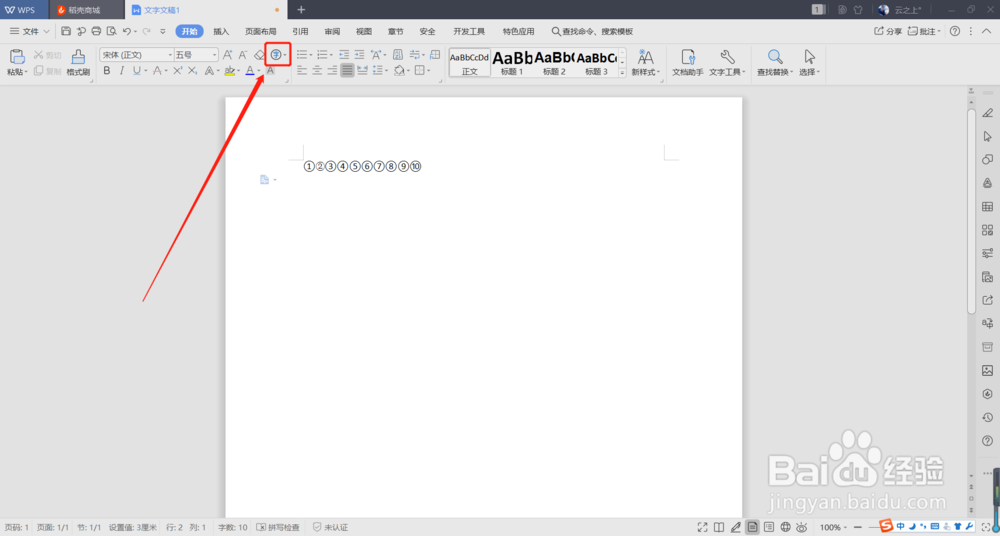Click the 批注 comment button
Viewport: 1000px width, 536px height.
click(x=925, y=31)
